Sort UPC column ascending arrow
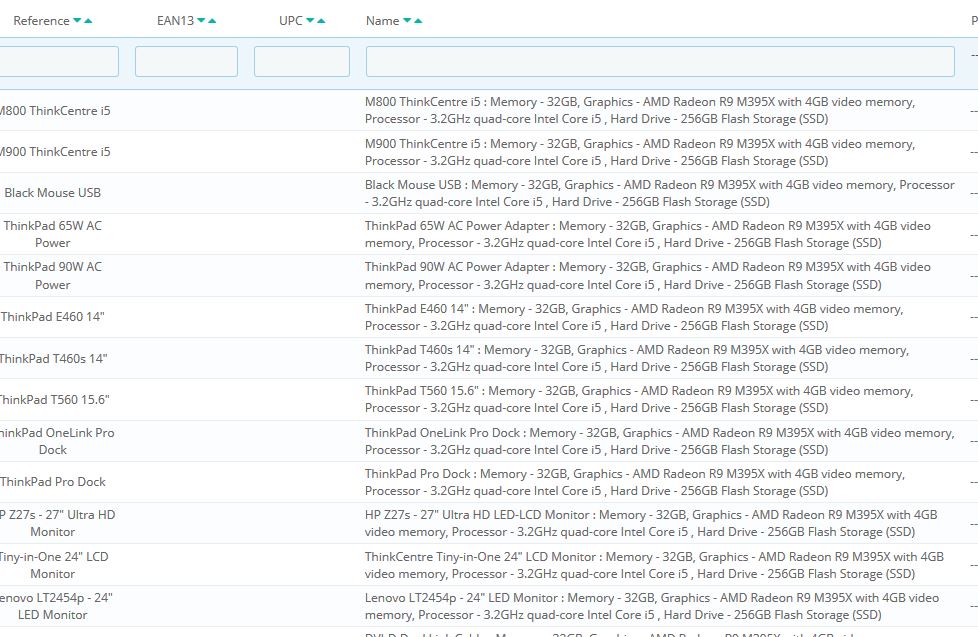Viewport: 978px width, 637px height. point(321,21)
